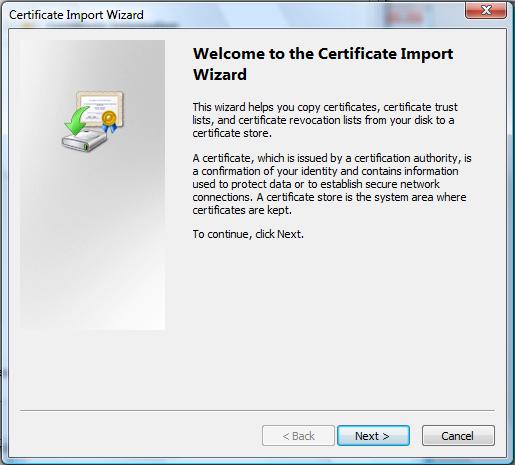Click the gold seal ribbon on certificate
The width and height of the screenshot is (515, 465).
coord(109,122)
